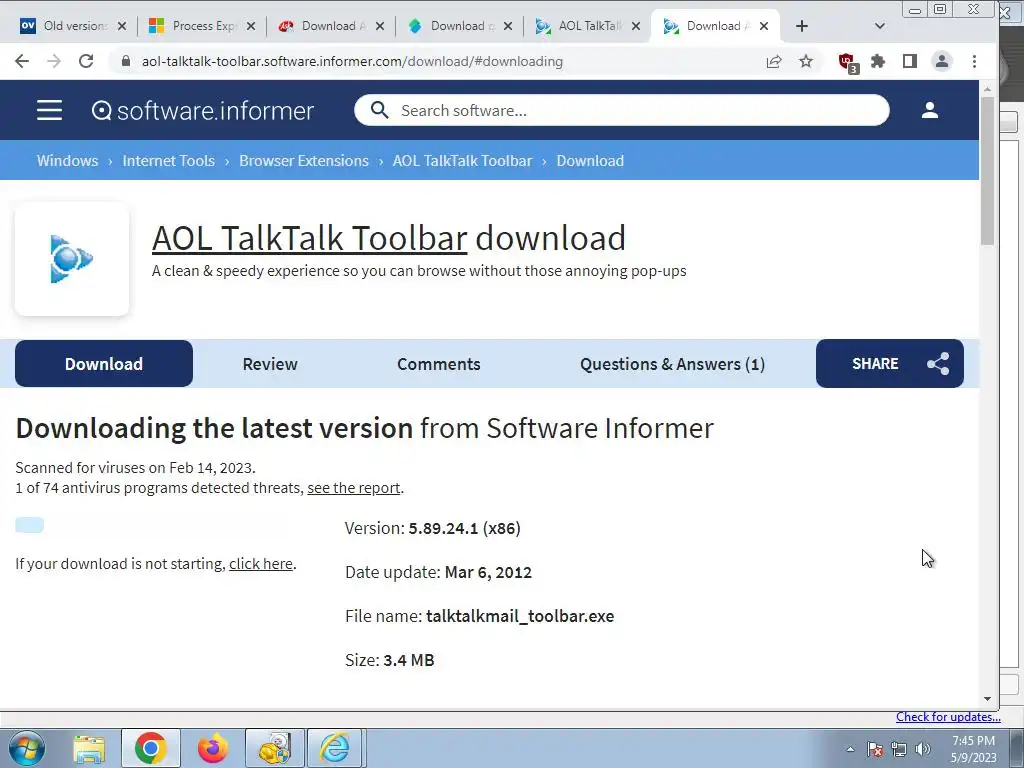Open the hamburger menu on Software Informer
This screenshot has height=768, width=1024.
50,110
